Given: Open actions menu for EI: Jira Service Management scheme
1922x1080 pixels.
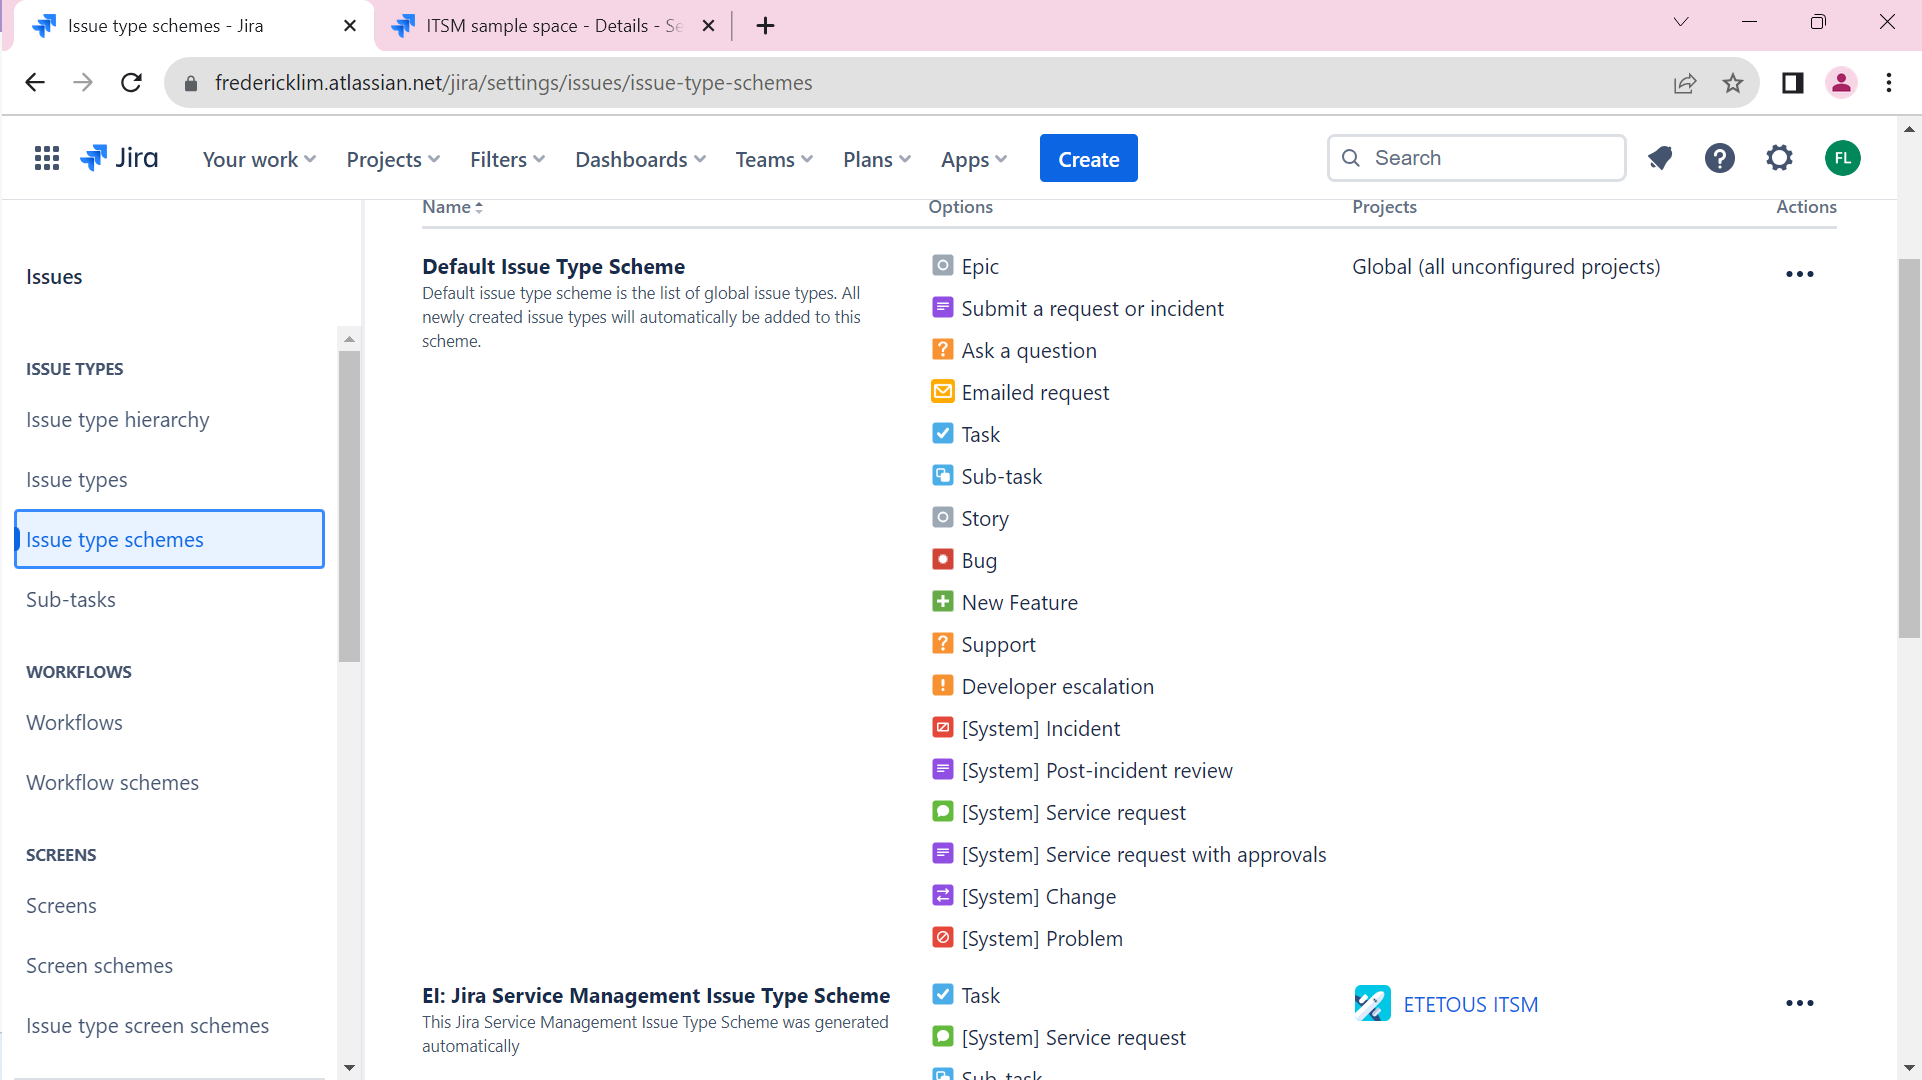Looking at the screenshot, I should [x=1799, y=1003].
